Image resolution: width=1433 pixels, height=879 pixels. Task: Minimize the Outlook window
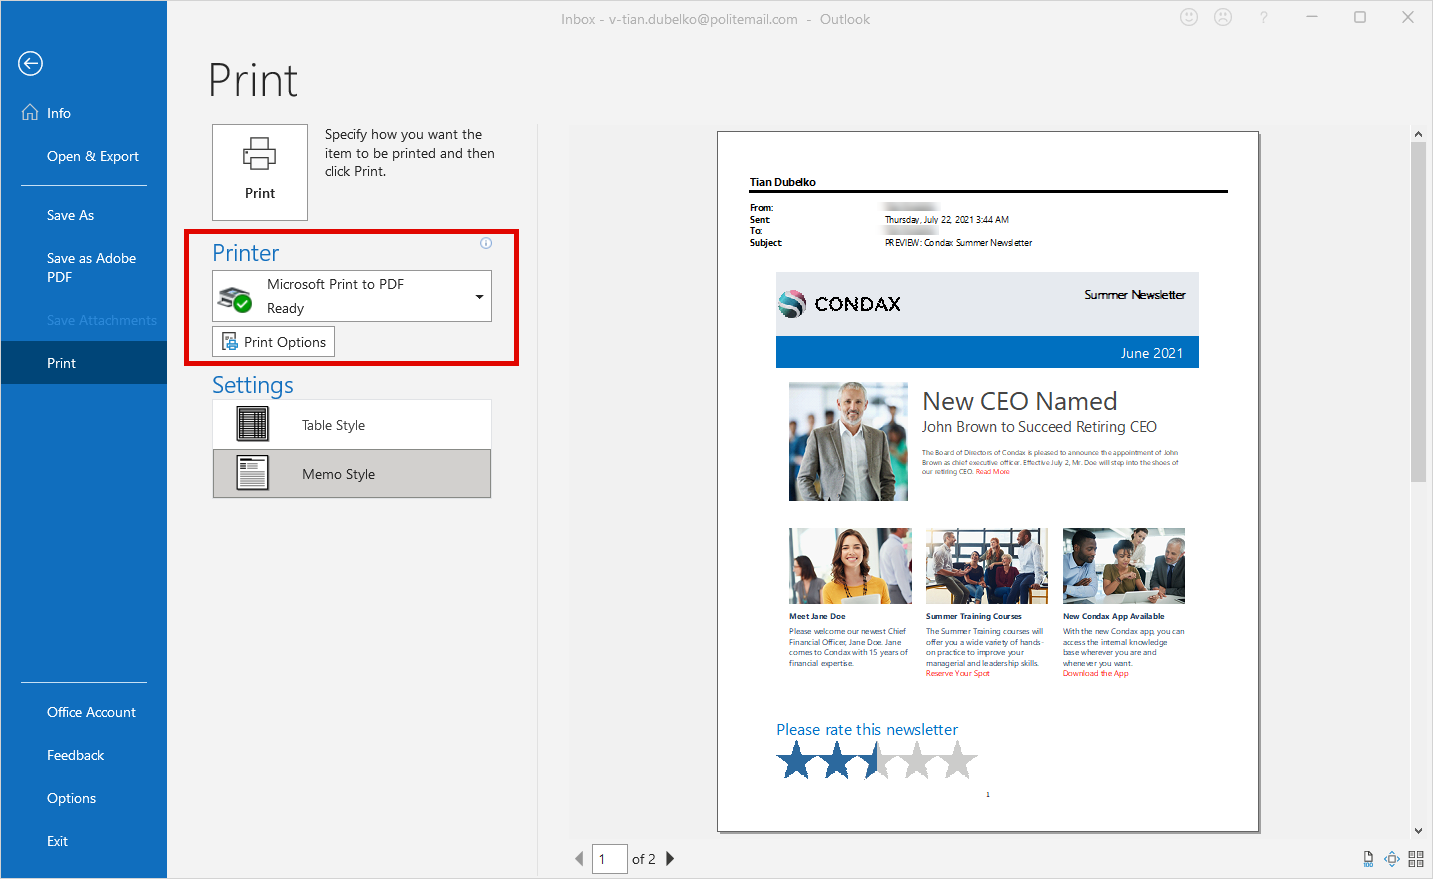[1312, 17]
